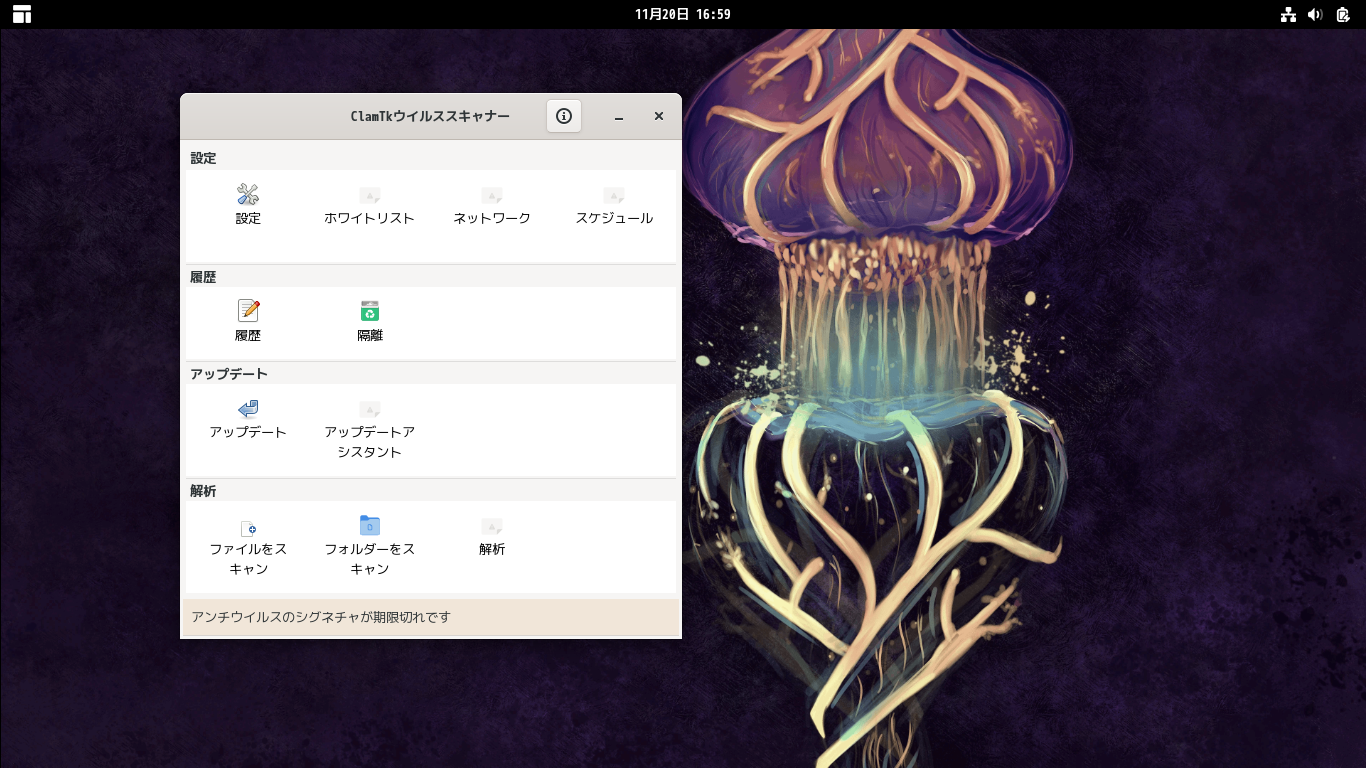Click the アップデートアシスタント label
The image size is (1366, 768).
(370, 442)
